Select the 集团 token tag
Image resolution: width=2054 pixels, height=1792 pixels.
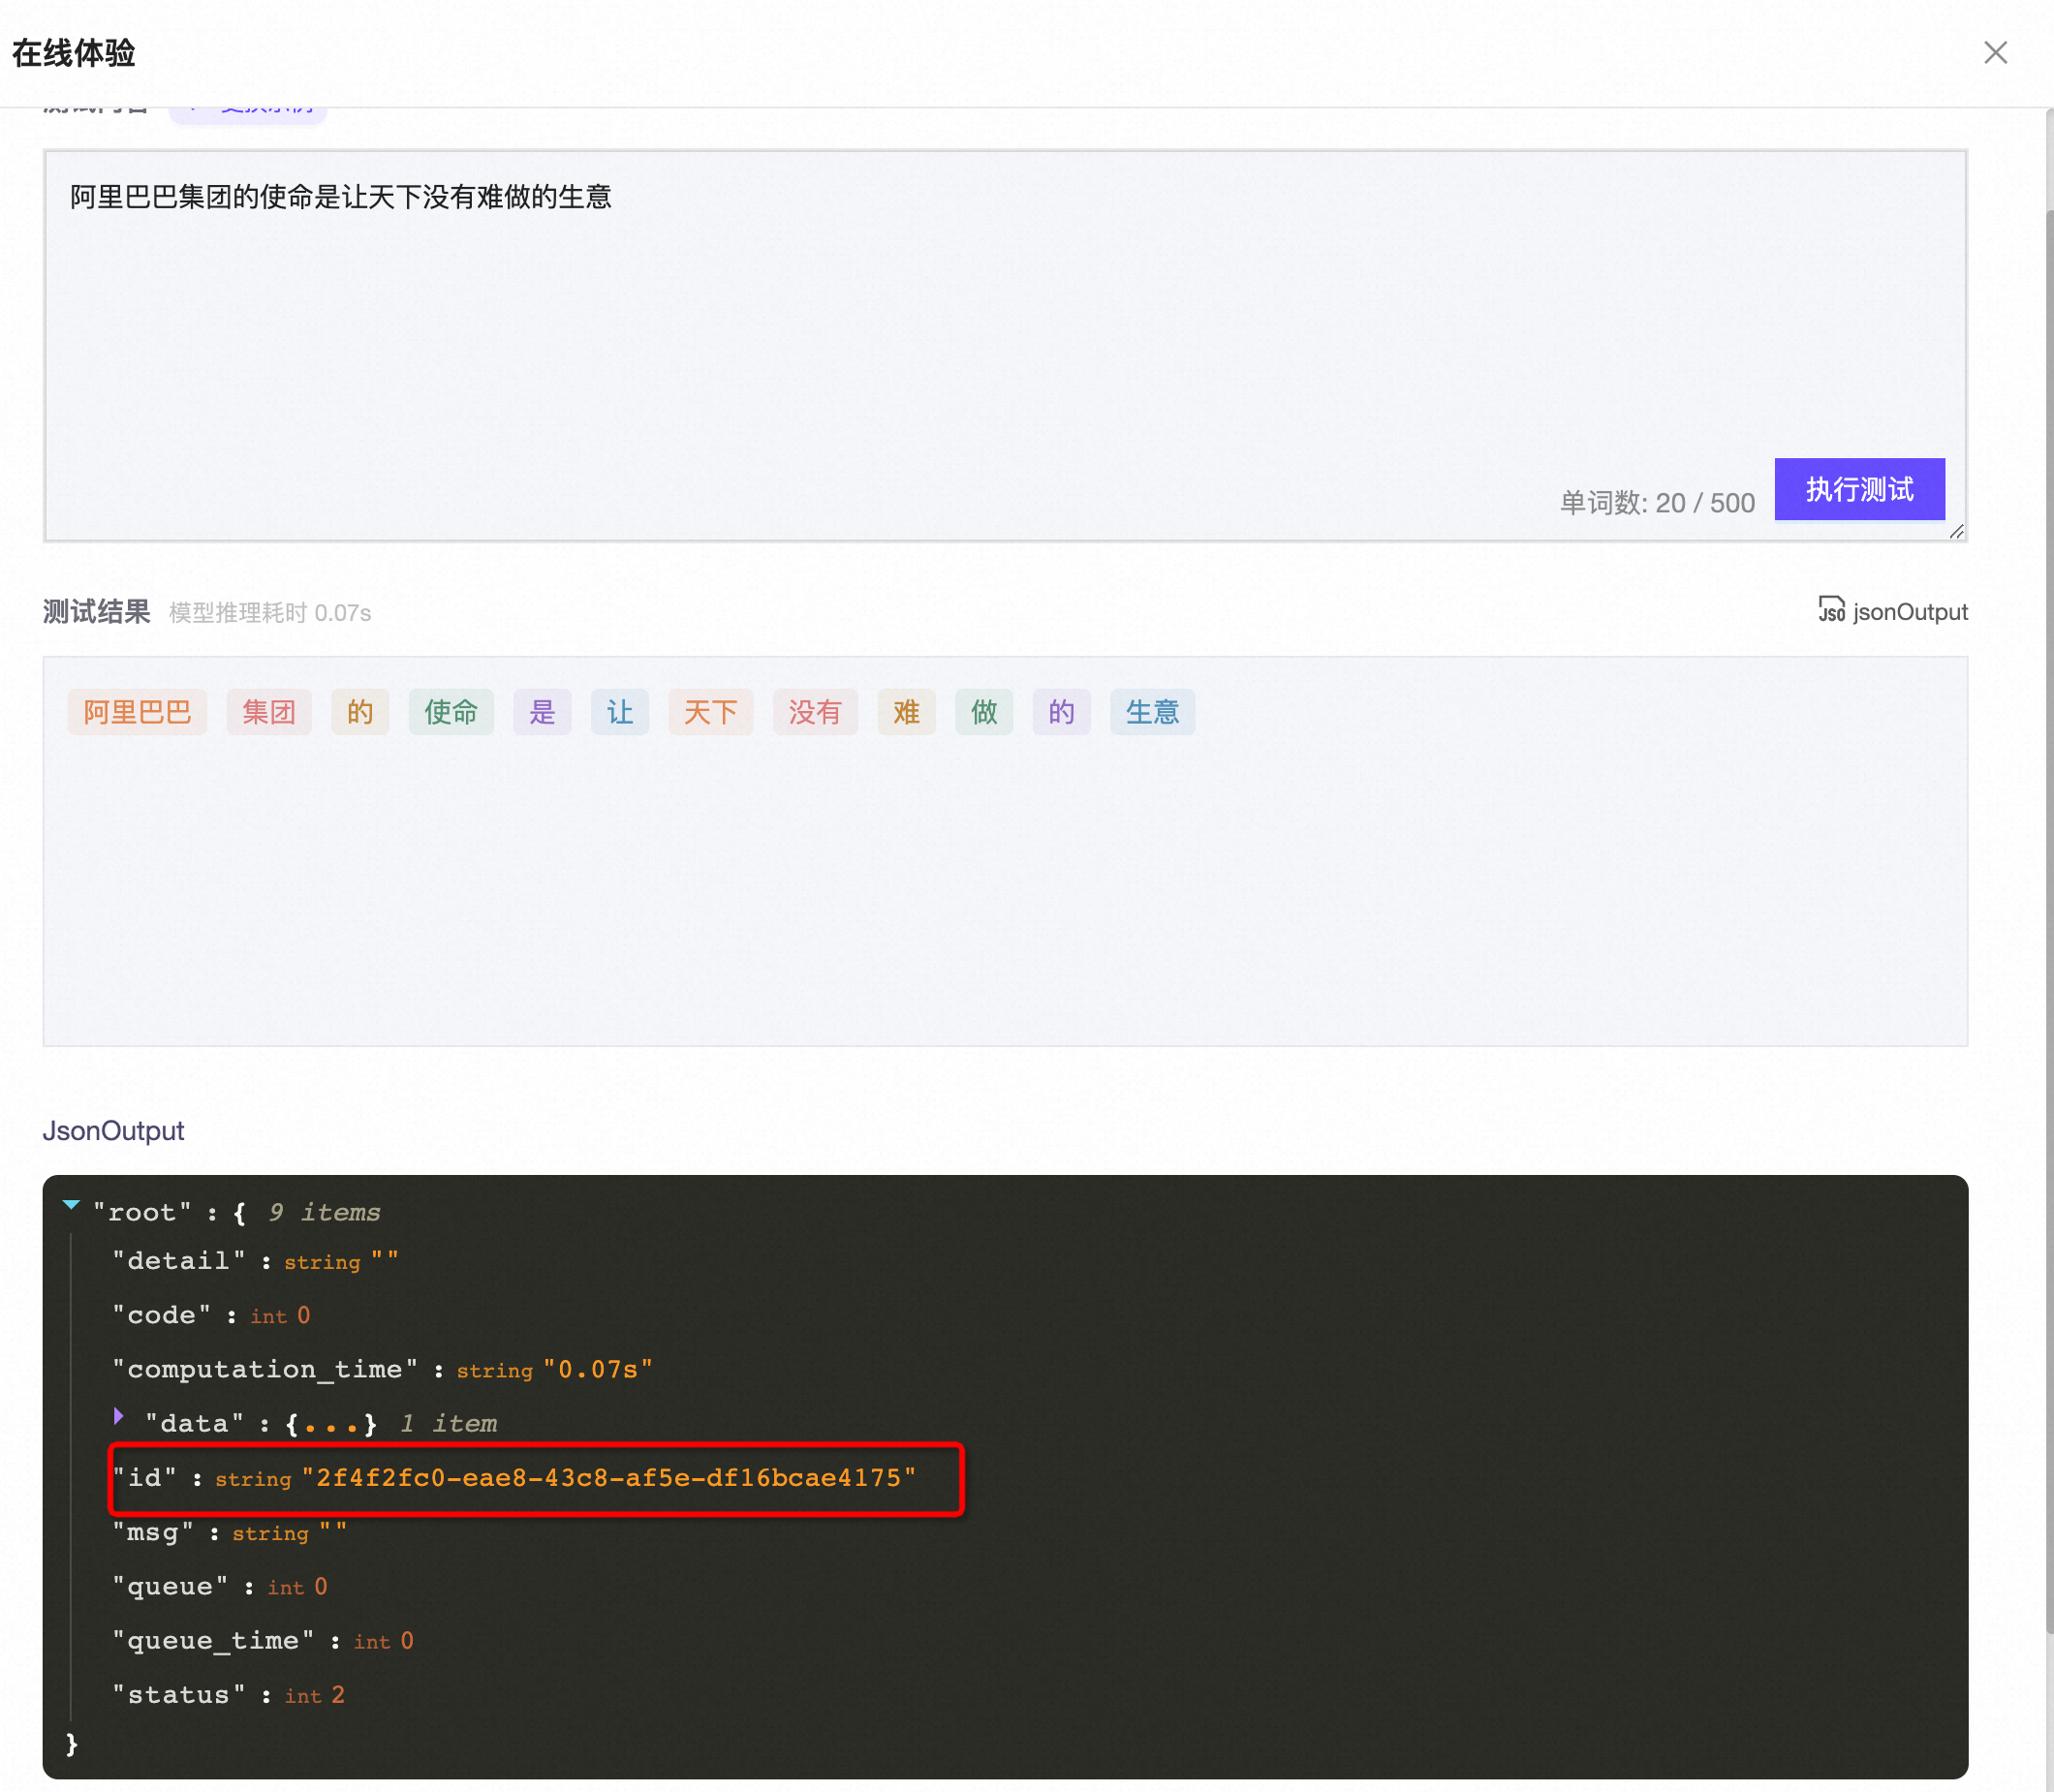269,712
